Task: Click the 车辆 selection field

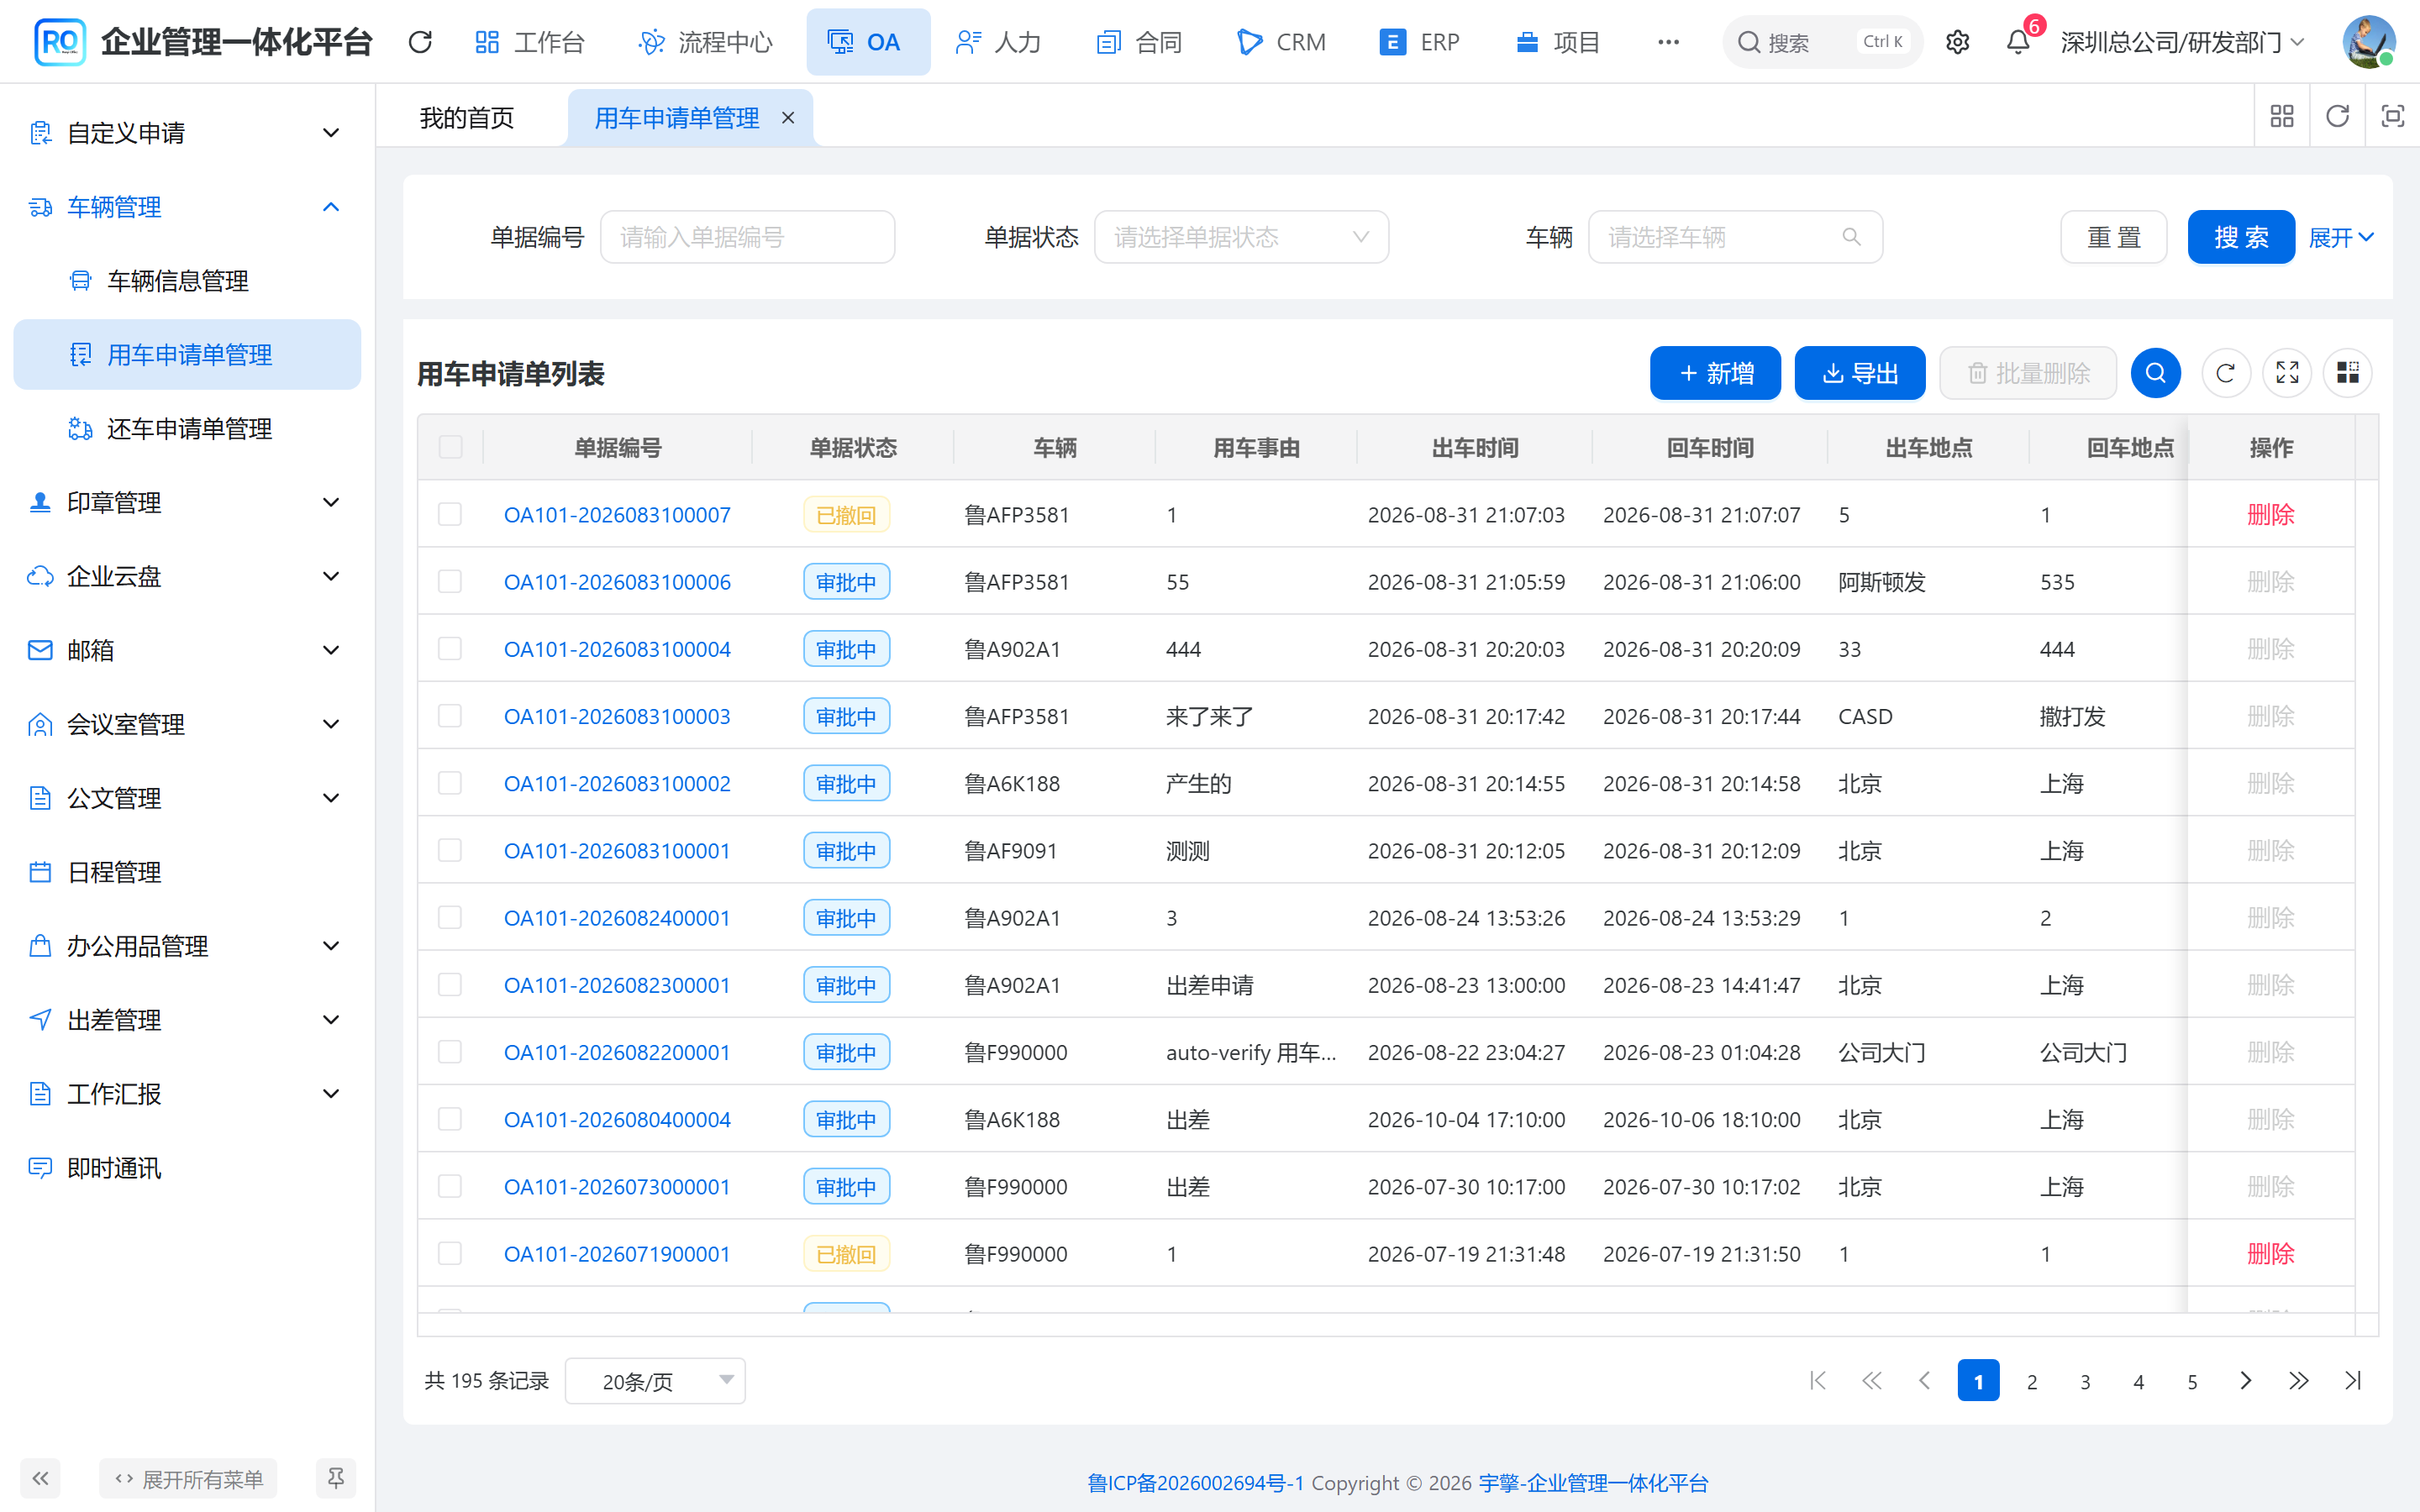Action: click(1735, 237)
